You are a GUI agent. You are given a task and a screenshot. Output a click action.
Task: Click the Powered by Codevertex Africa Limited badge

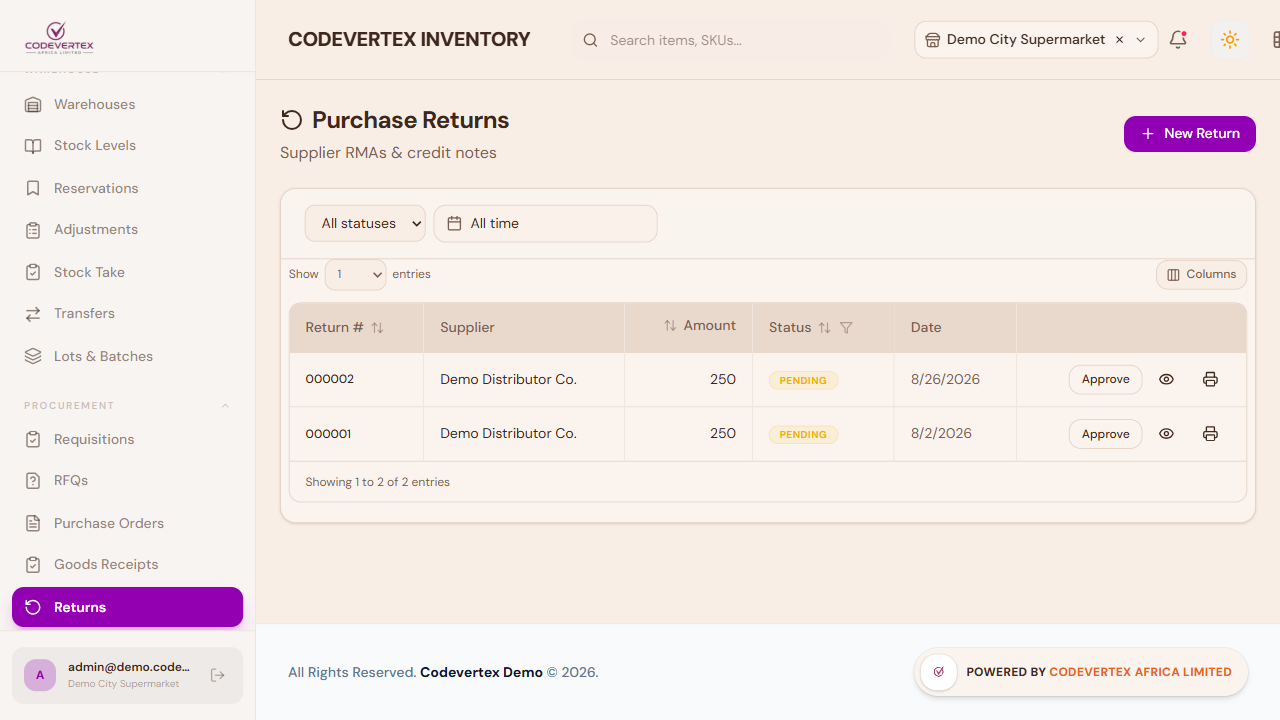[x=1081, y=672]
